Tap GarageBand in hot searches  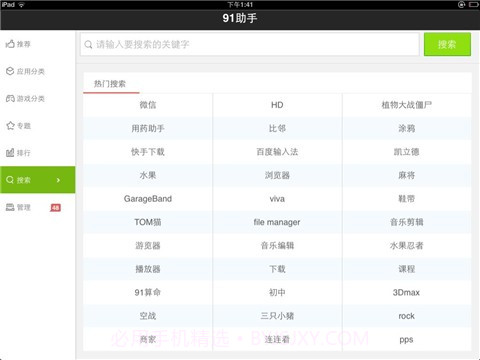click(148, 199)
